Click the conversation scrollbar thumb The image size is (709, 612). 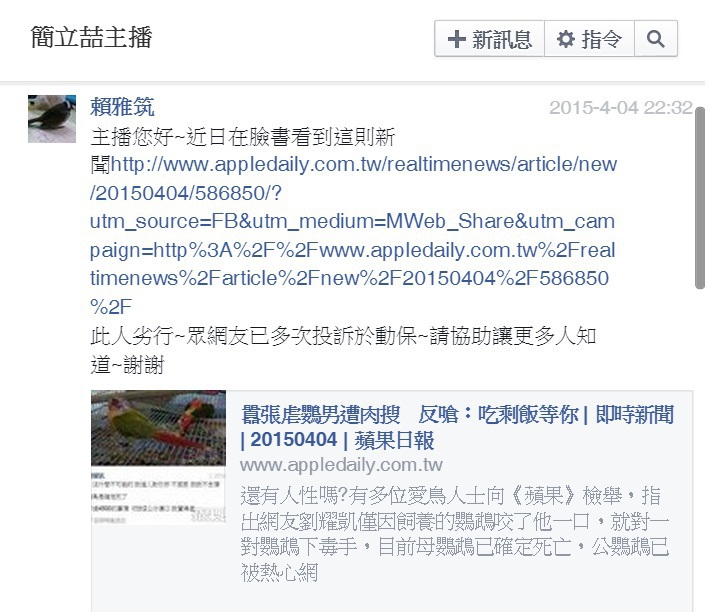tap(700, 198)
